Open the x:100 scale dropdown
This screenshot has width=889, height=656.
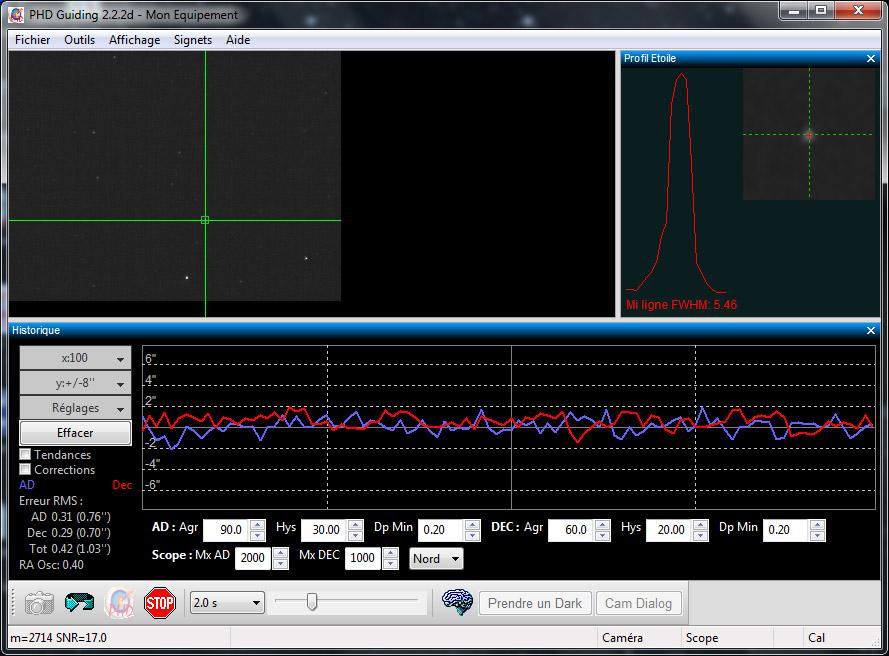click(x=76, y=358)
